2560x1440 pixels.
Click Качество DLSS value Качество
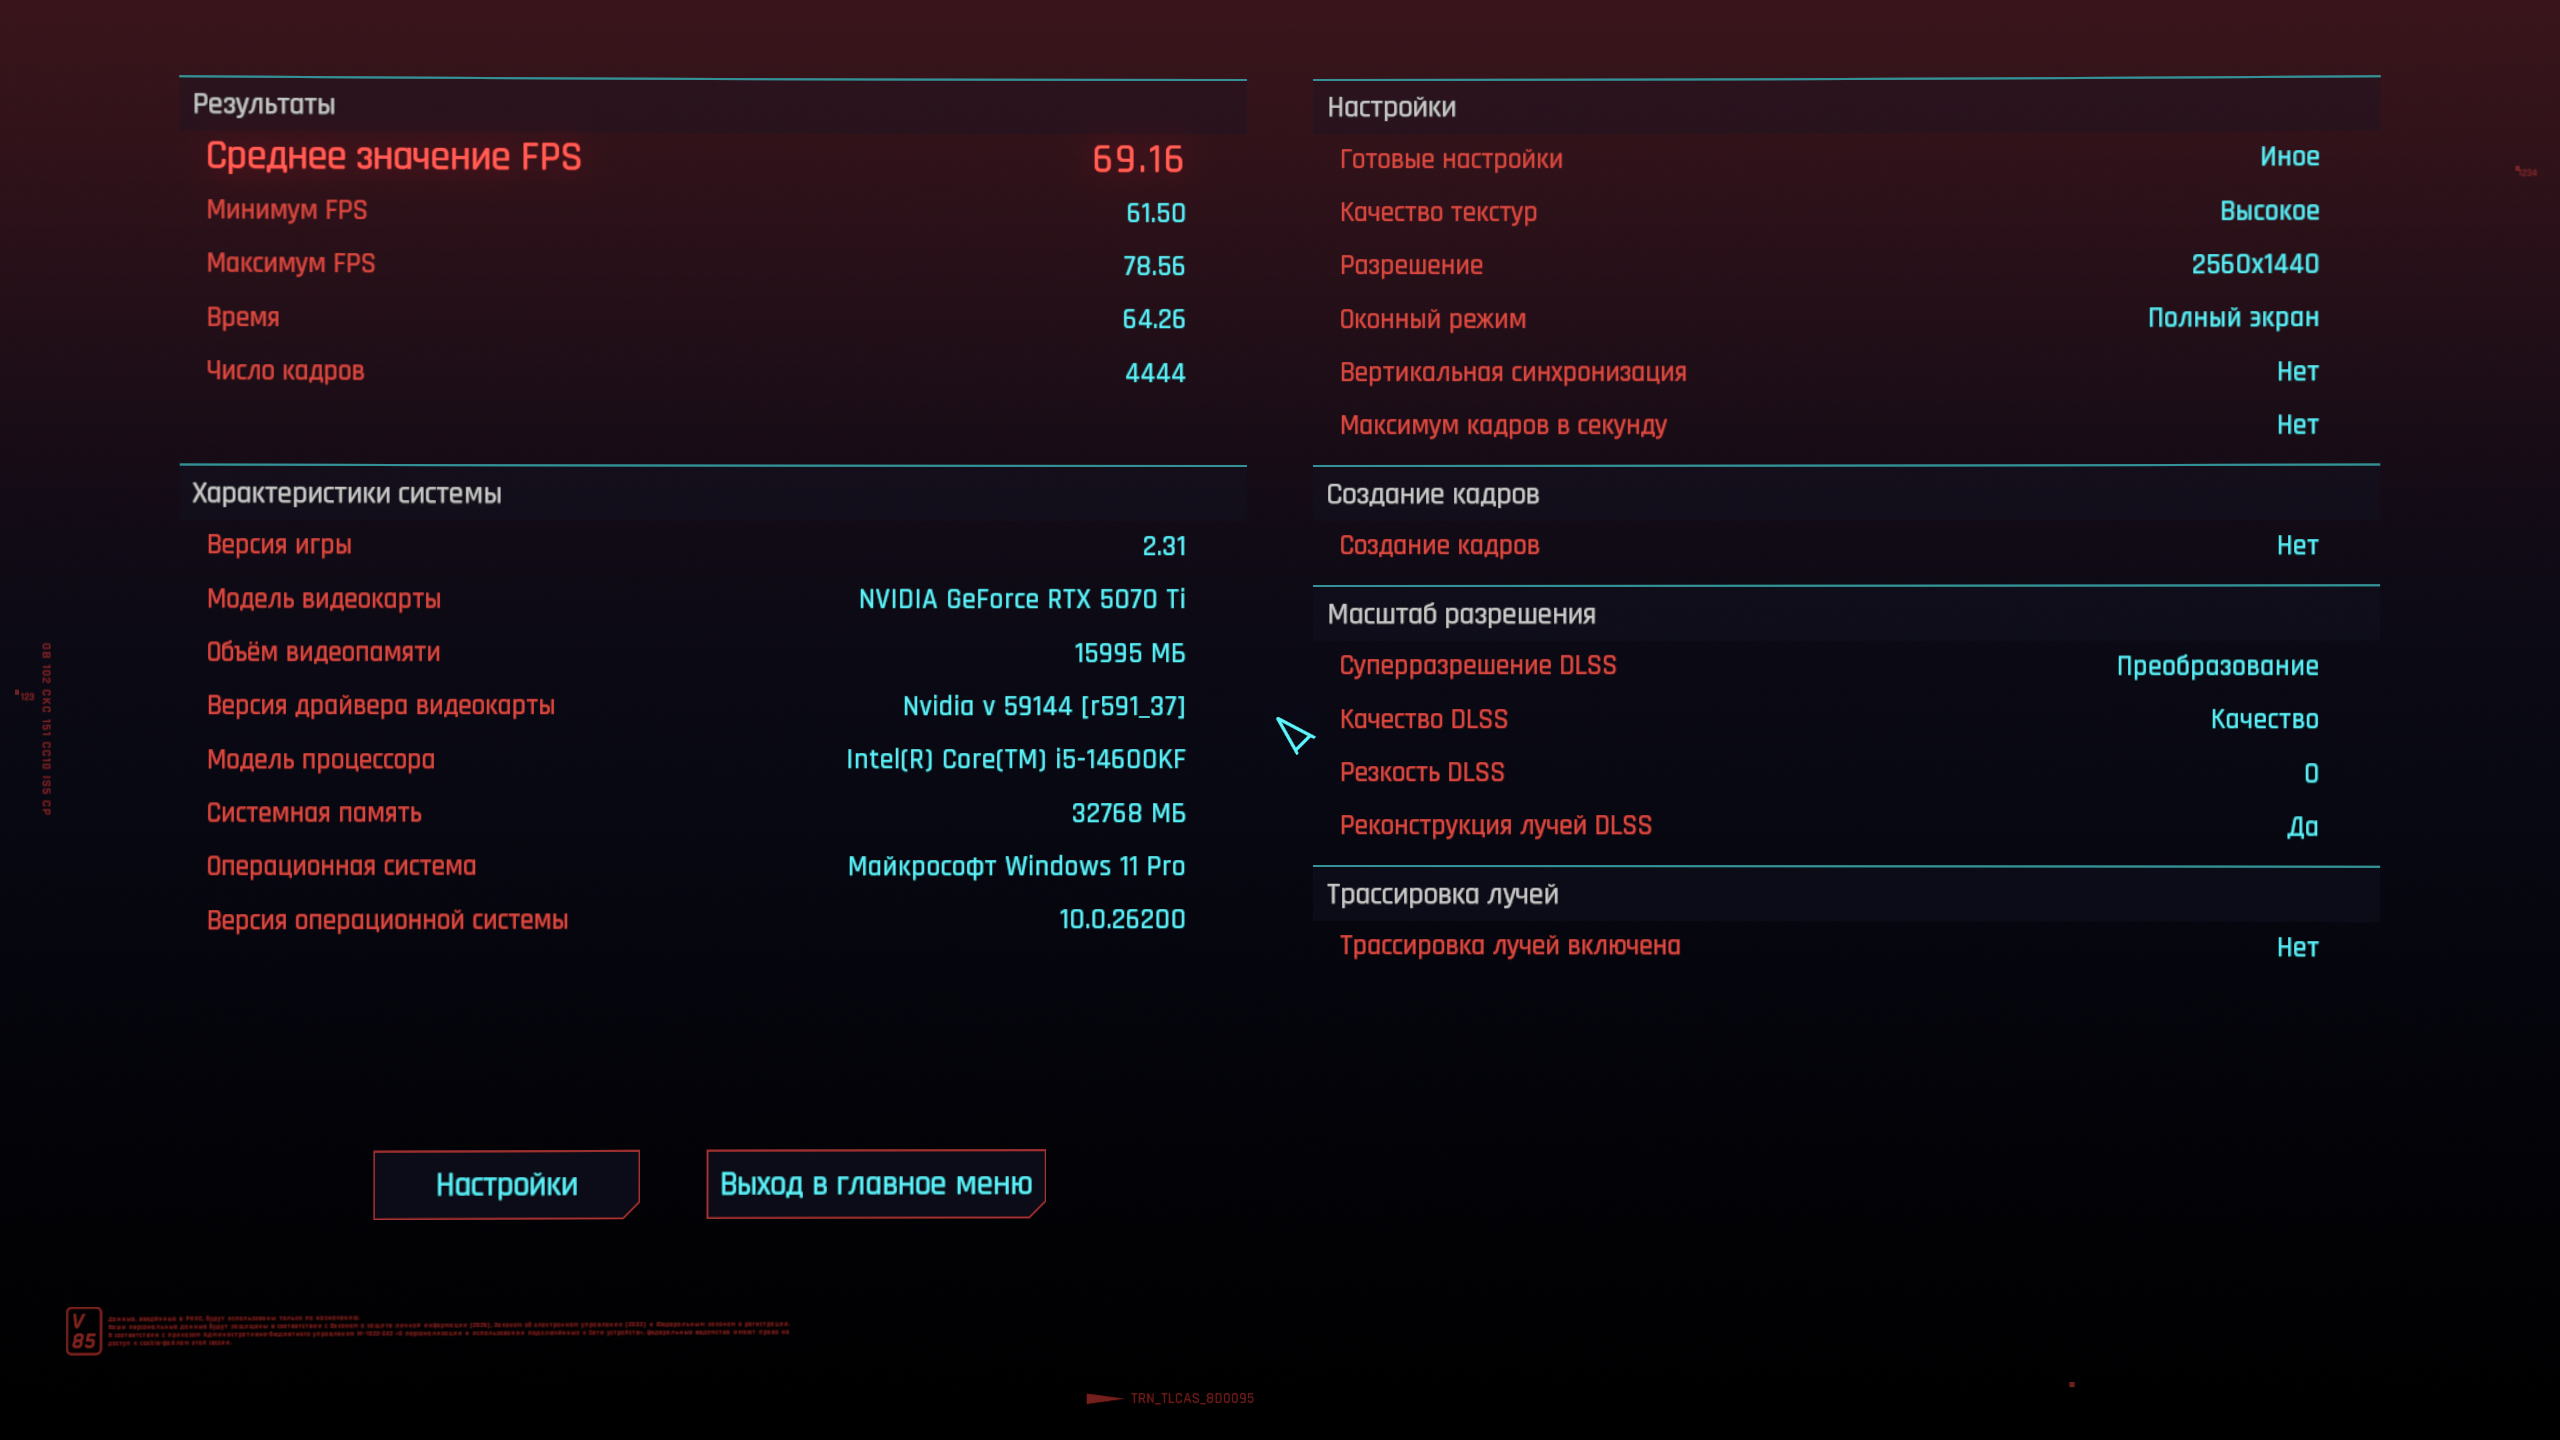point(2264,719)
